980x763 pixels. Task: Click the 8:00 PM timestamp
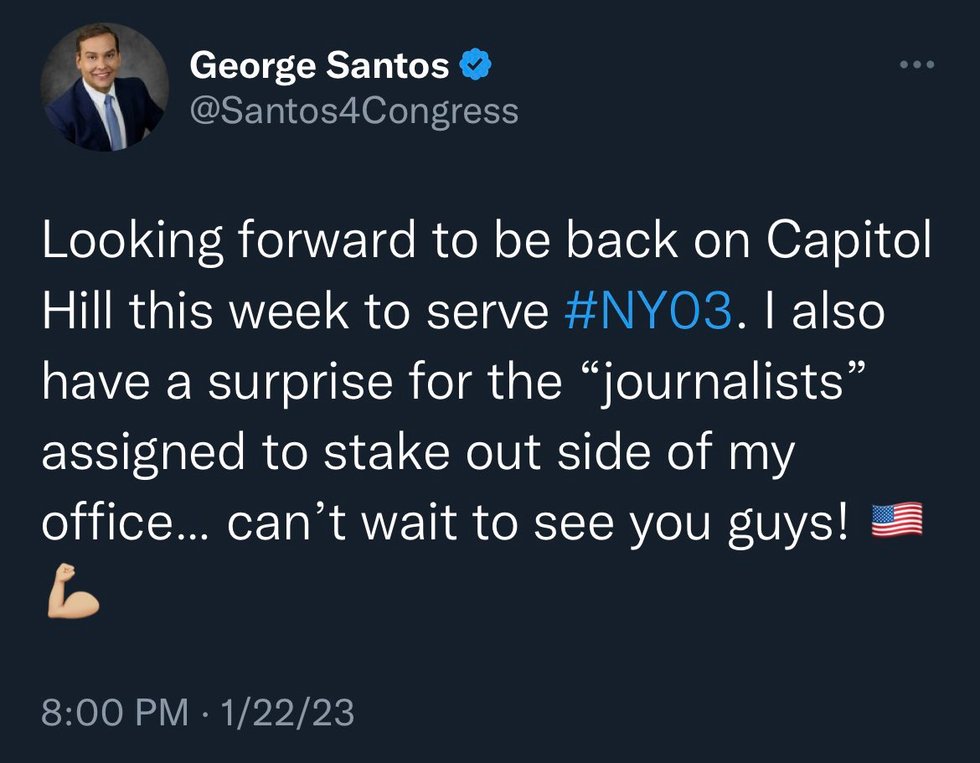(x=114, y=714)
